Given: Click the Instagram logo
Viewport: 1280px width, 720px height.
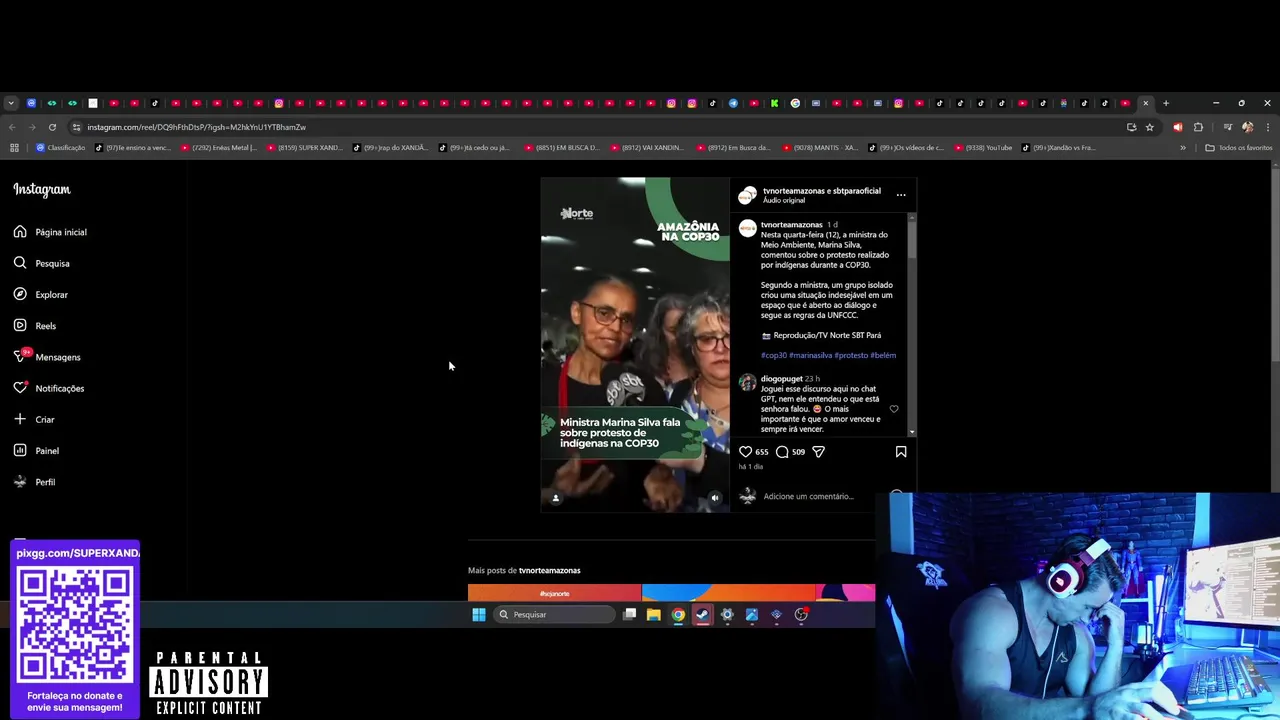Looking at the screenshot, I should [x=42, y=190].
